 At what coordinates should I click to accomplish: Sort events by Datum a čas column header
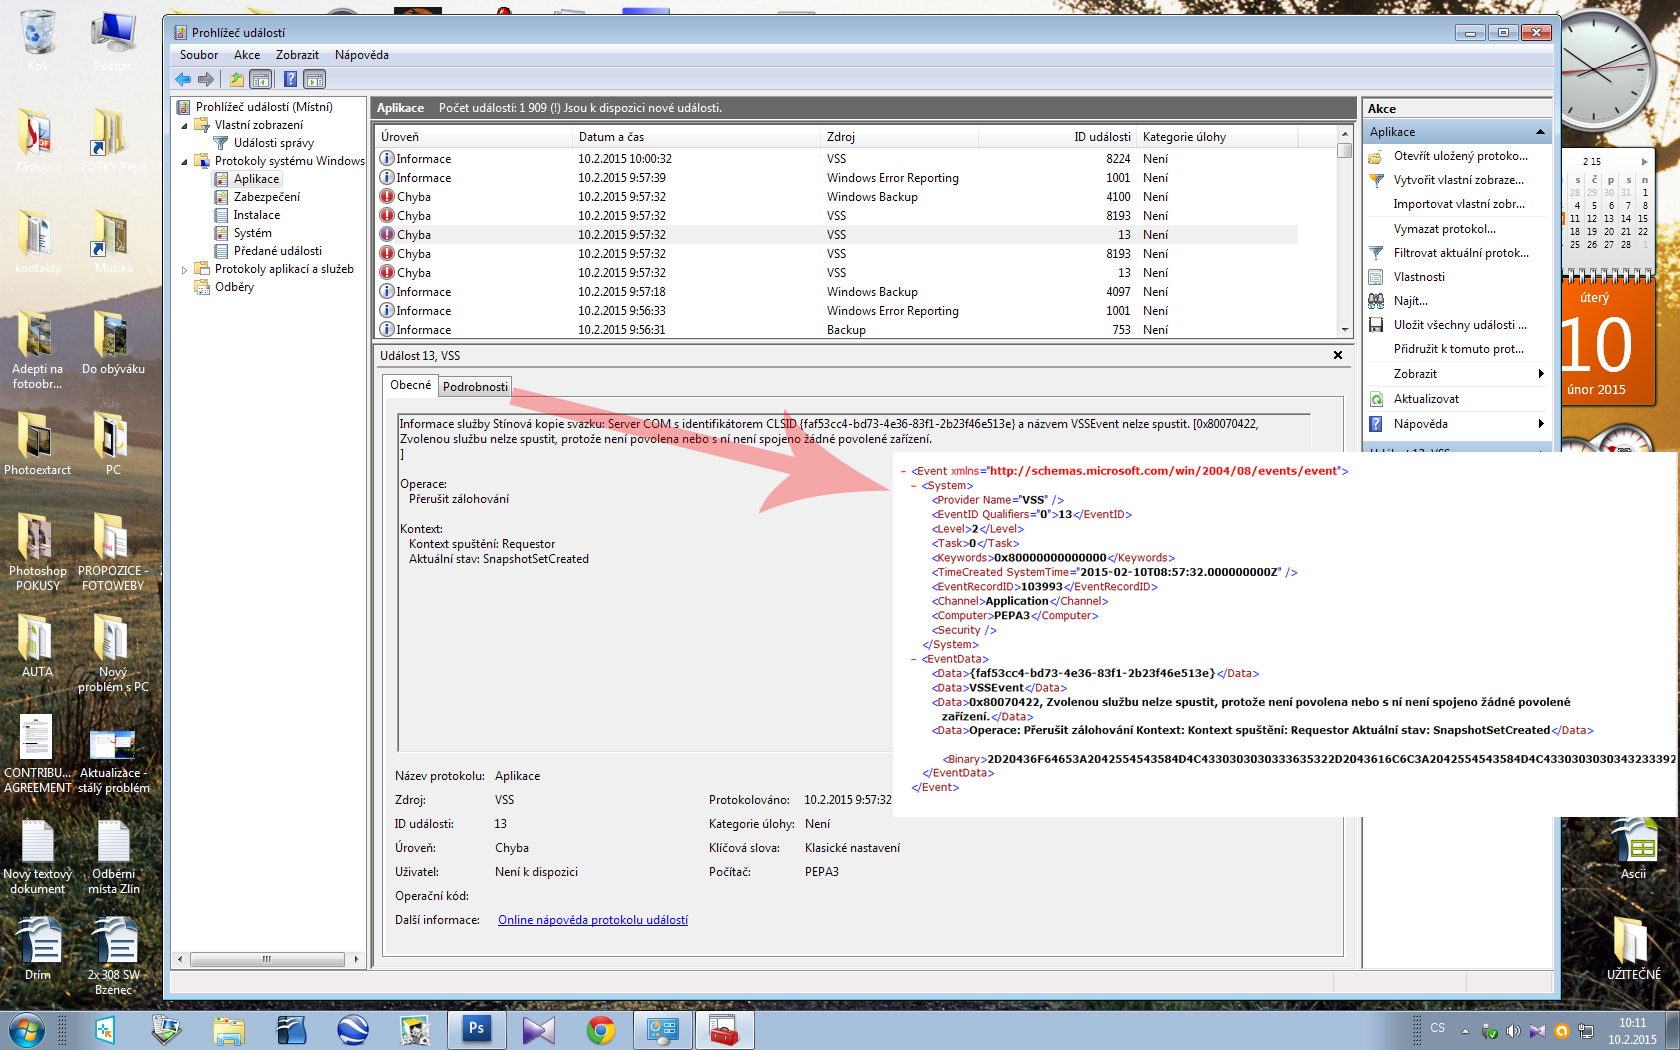pyautogui.click(x=697, y=137)
